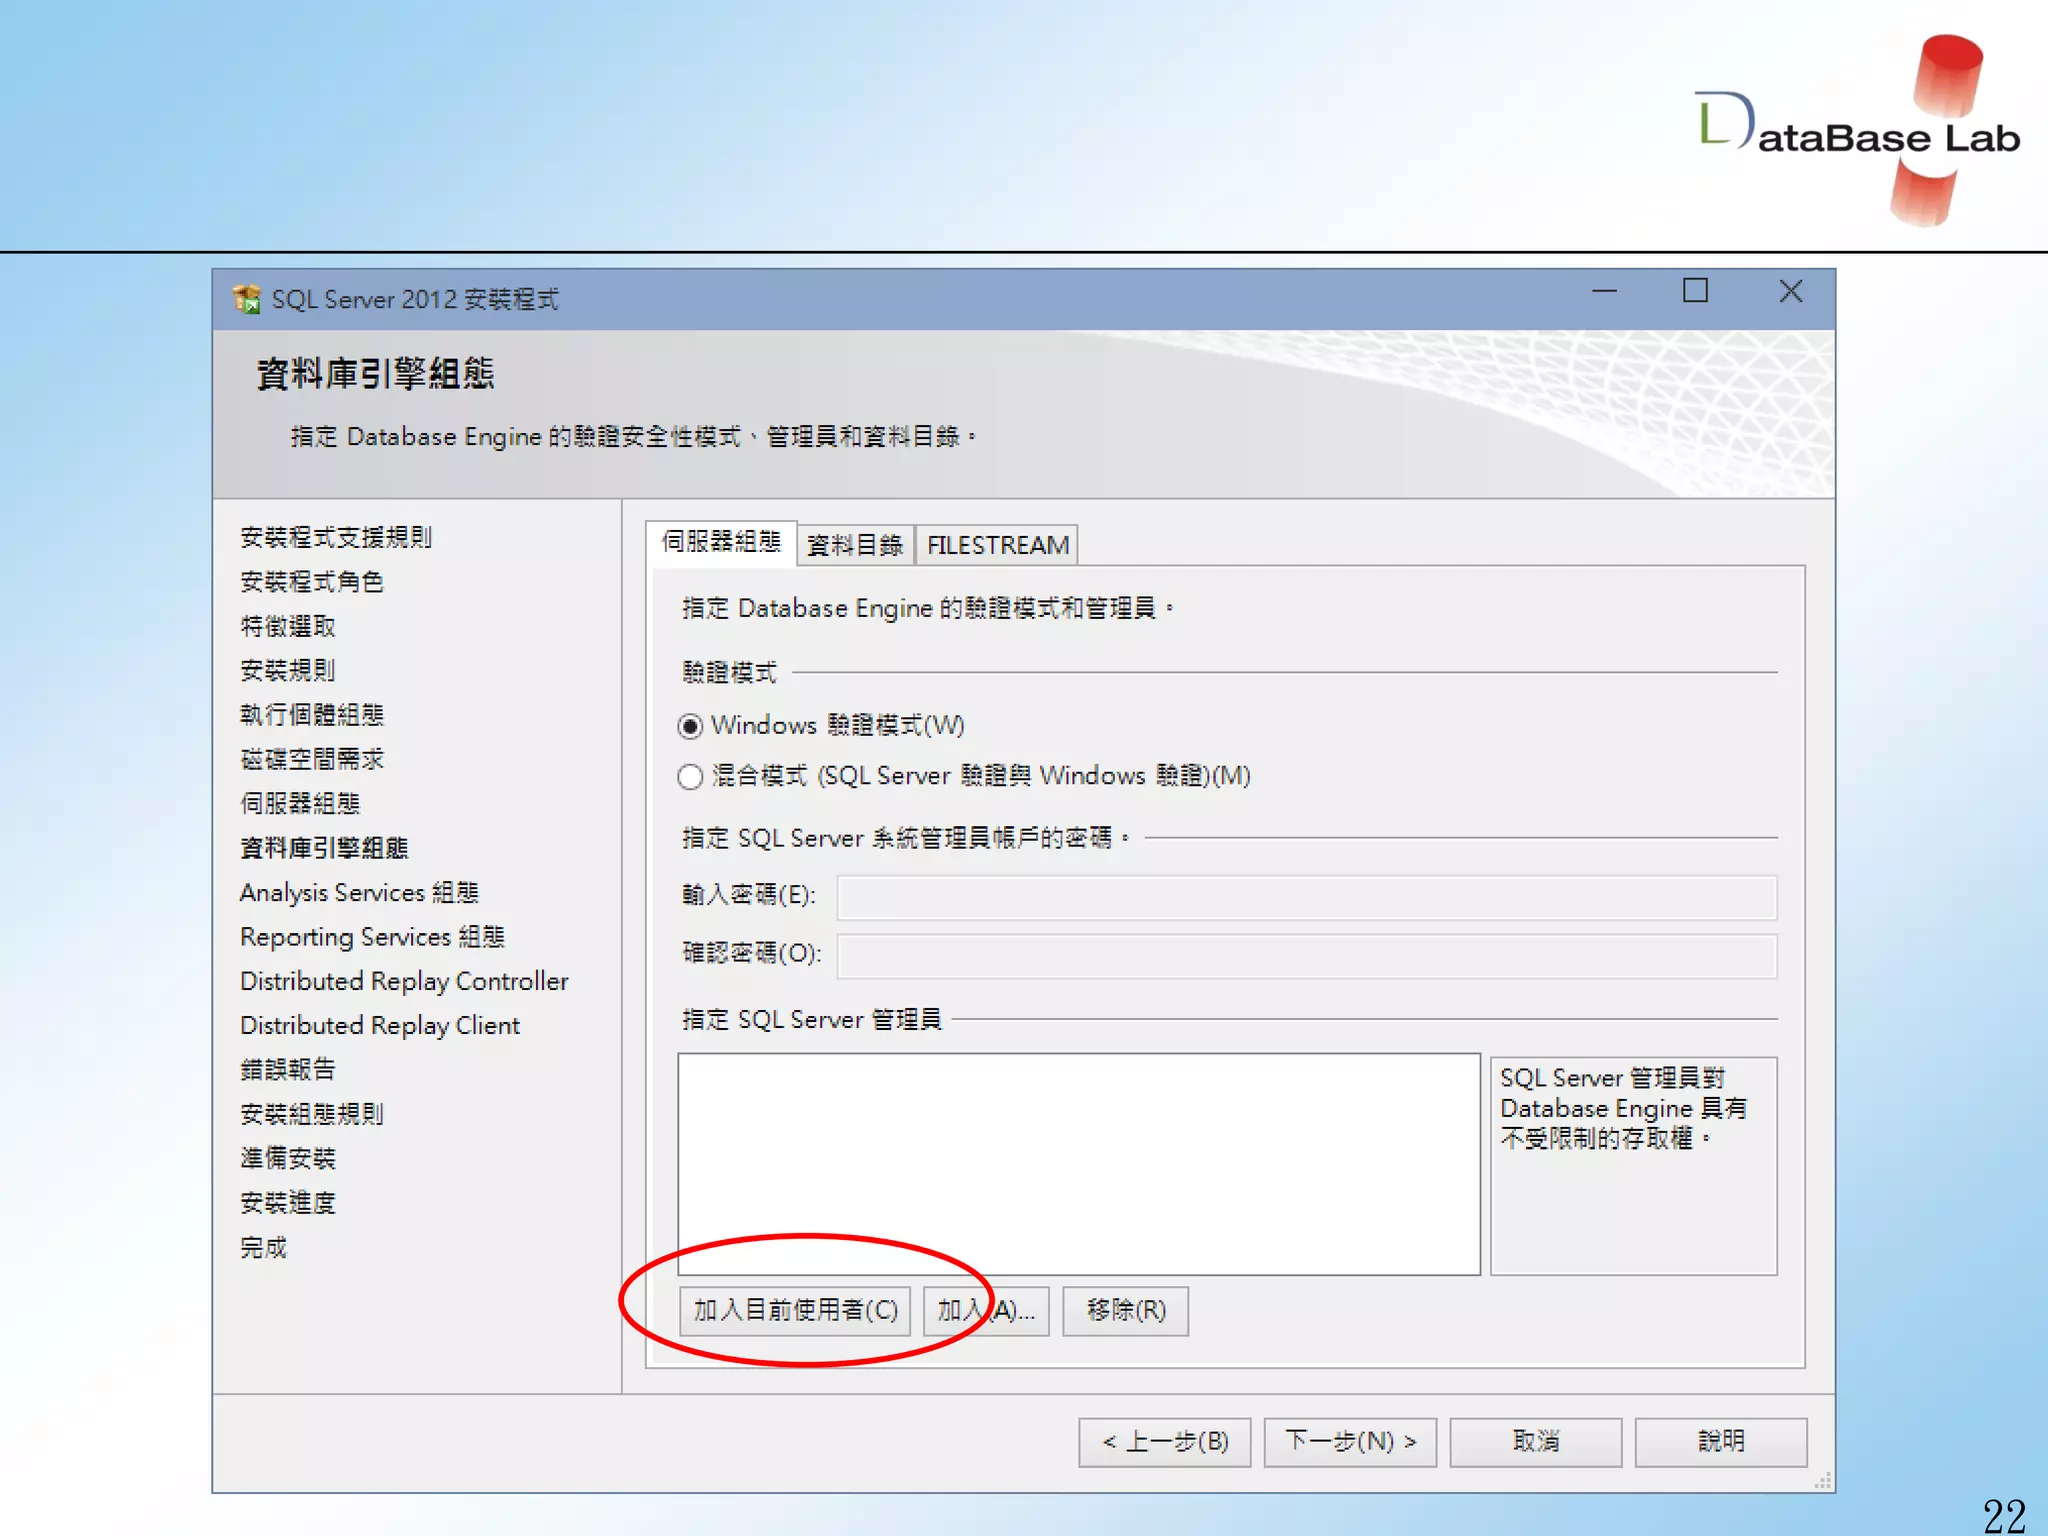Click 準備安裝 step in sidebar
Screen dimensions: 2048x1536
coord(288,1159)
